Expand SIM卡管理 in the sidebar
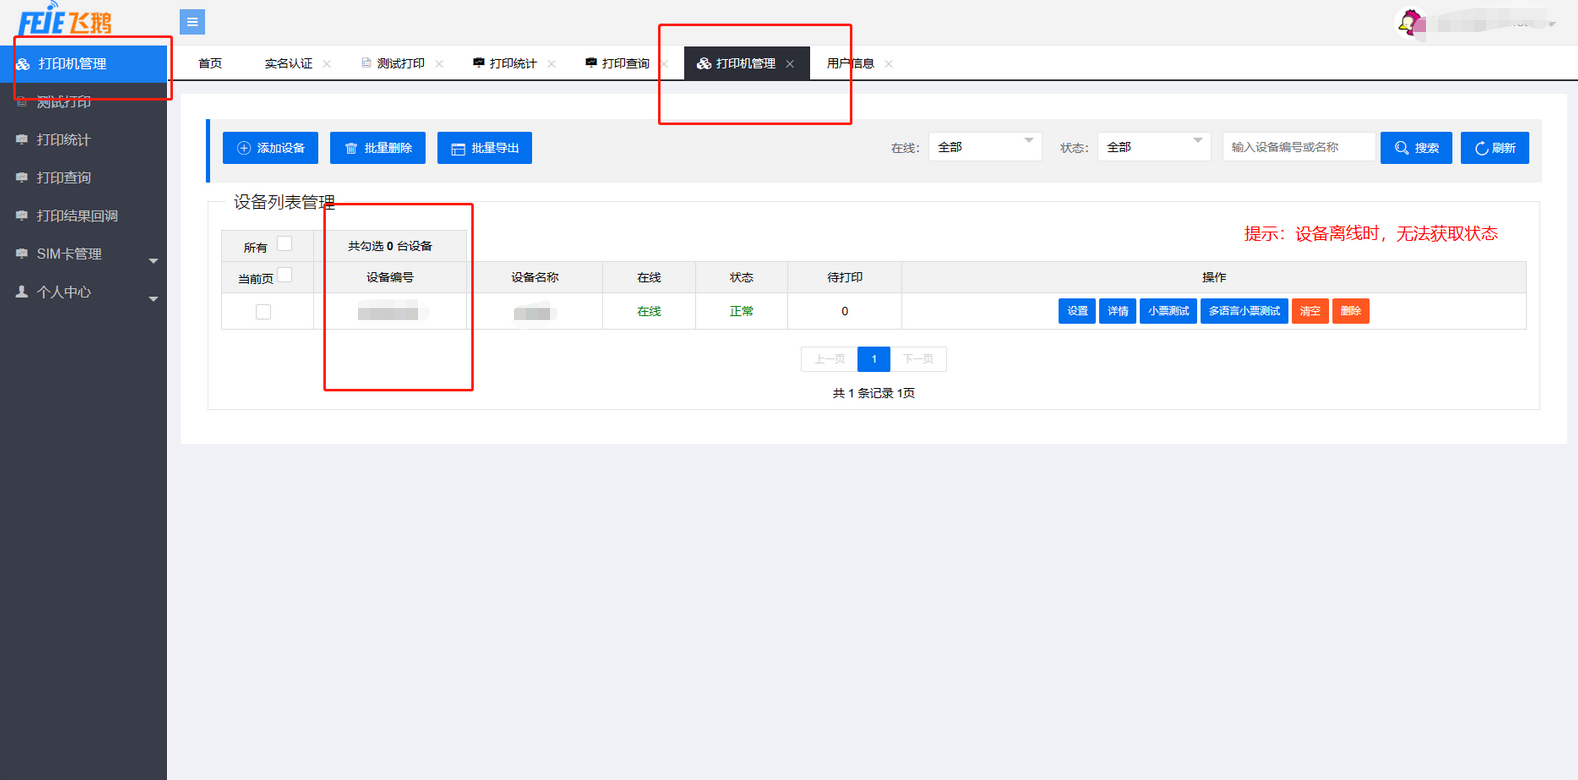The image size is (1578, 780). (83, 254)
